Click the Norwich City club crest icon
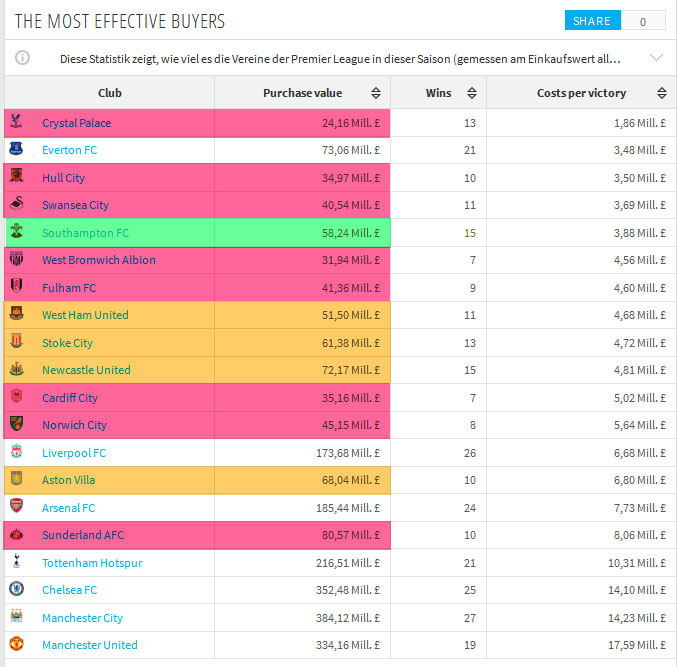677x667 pixels. 16,424
